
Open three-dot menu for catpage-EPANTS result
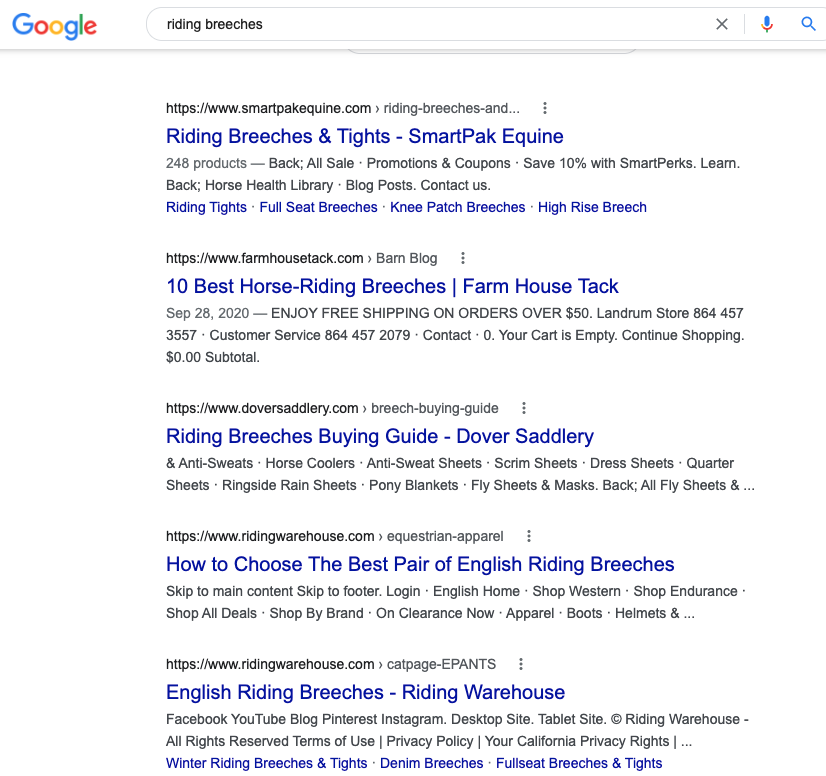[520, 664]
